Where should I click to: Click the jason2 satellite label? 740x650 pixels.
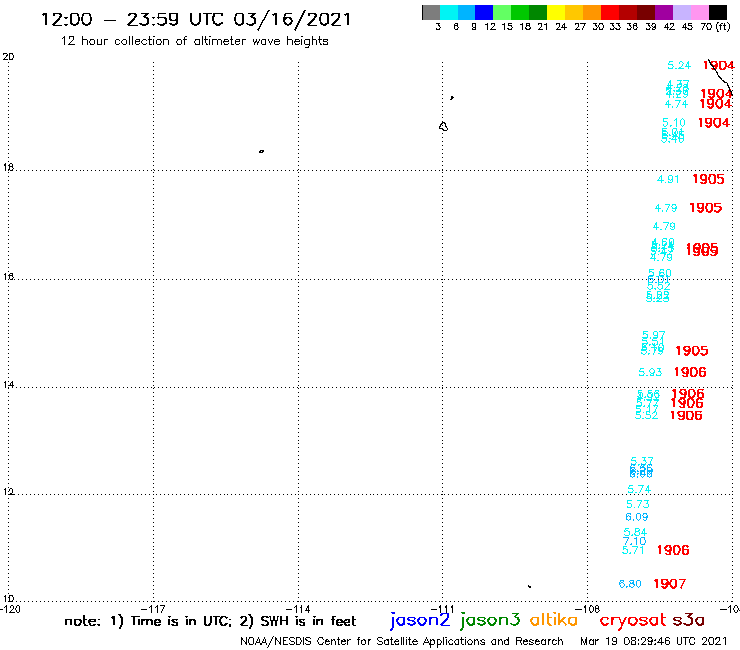[420, 620]
